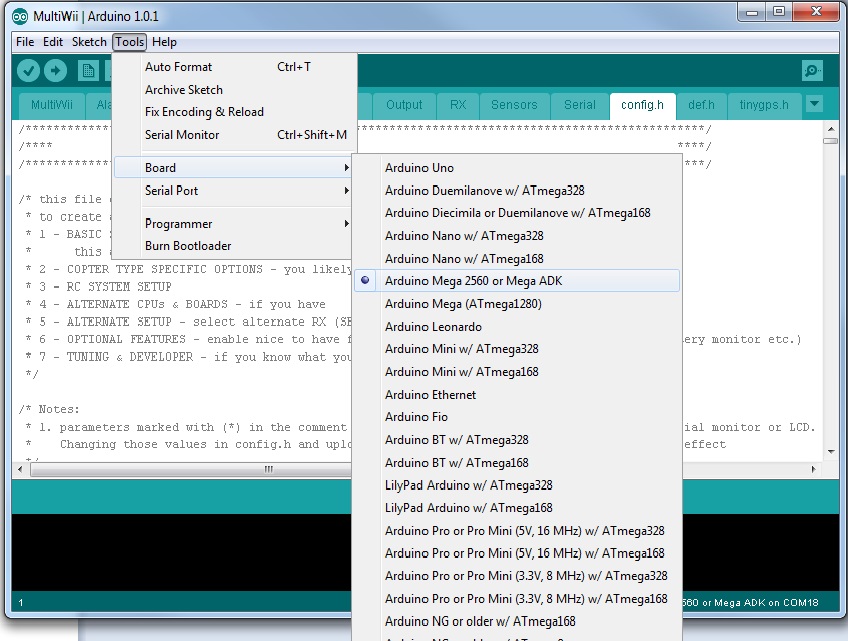Image resolution: width=848 pixels, height=641 pixels.
Task: Click the vertical scrollbar down arrow
Action: [831, 452]
